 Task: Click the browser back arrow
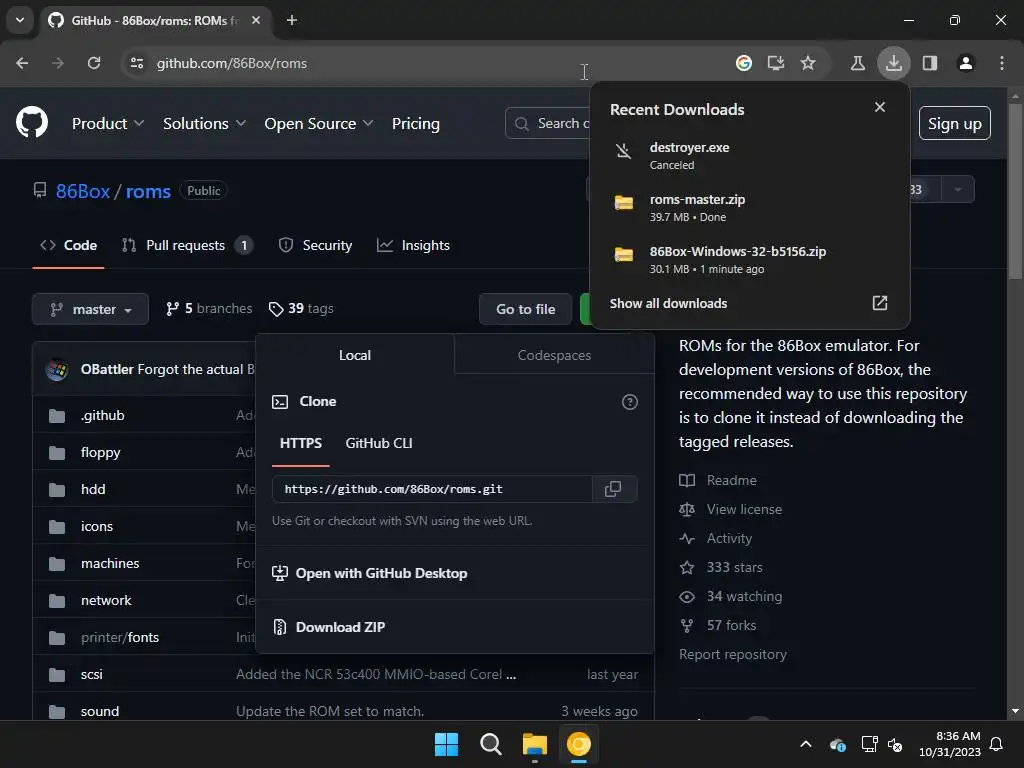pos(22,63)
